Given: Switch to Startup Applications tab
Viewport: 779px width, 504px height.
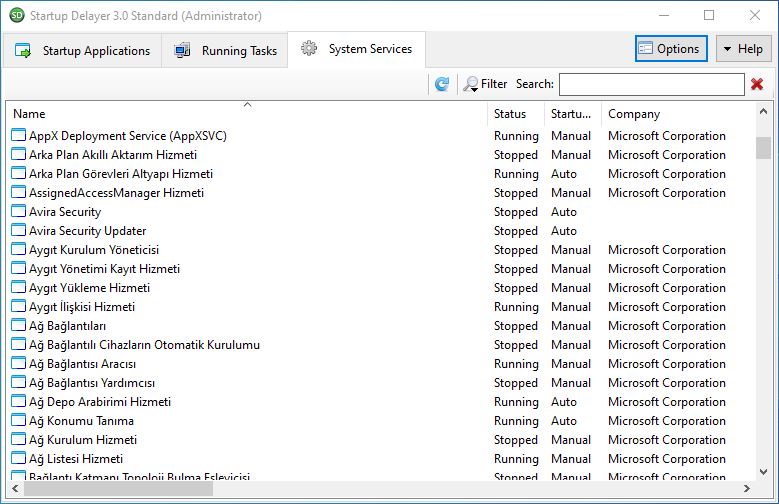Looking at the screenshot, I should (82, 50).
